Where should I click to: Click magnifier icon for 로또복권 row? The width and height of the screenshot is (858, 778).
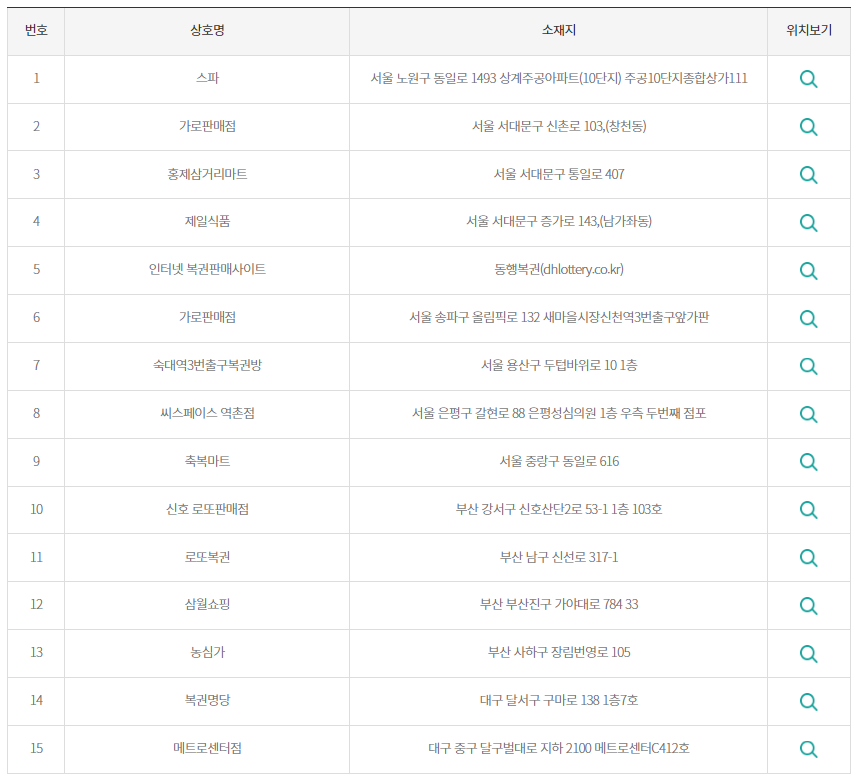tap(808, 558)
